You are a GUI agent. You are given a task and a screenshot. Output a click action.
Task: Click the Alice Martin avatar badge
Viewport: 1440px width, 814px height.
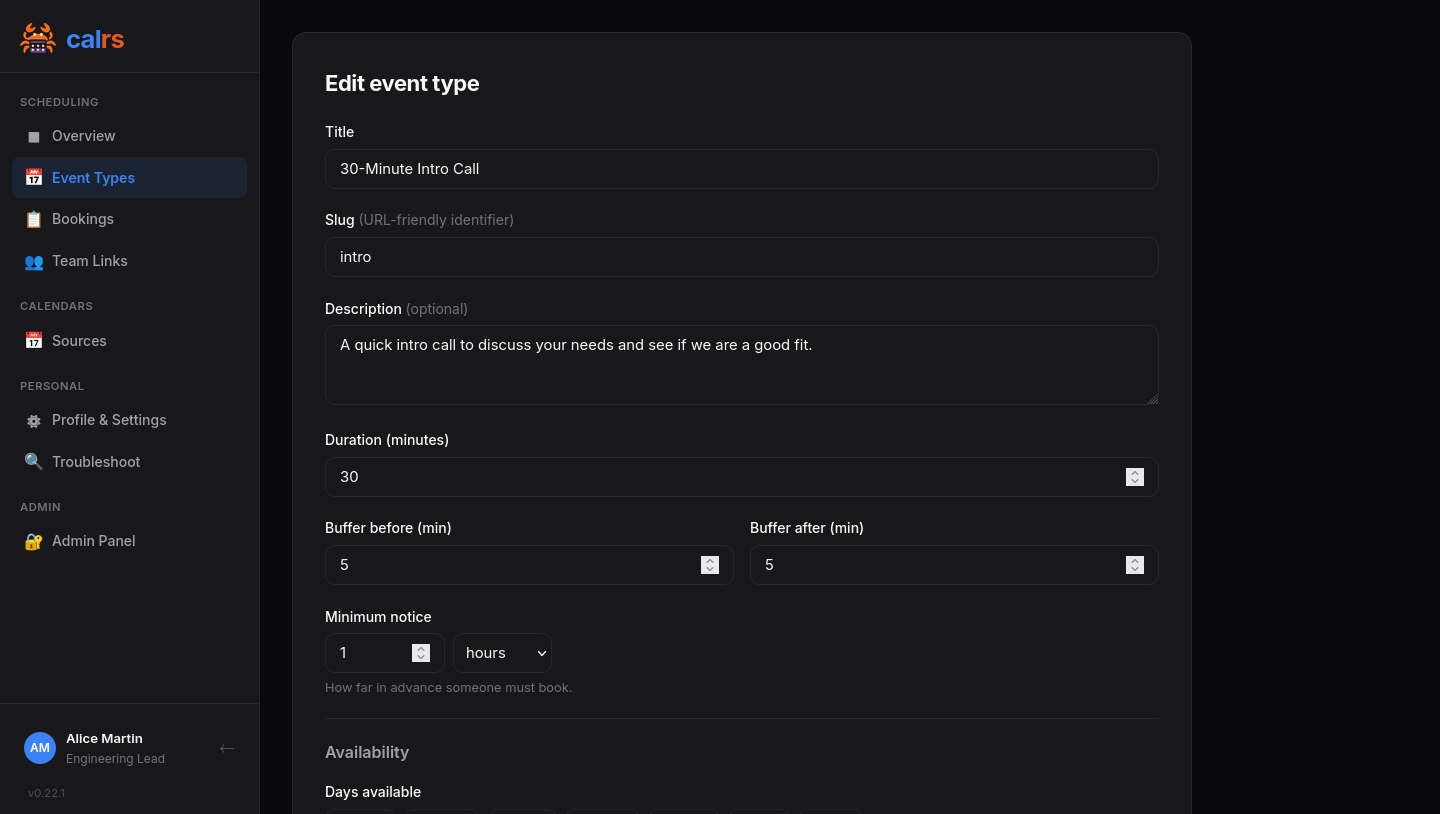40,748
